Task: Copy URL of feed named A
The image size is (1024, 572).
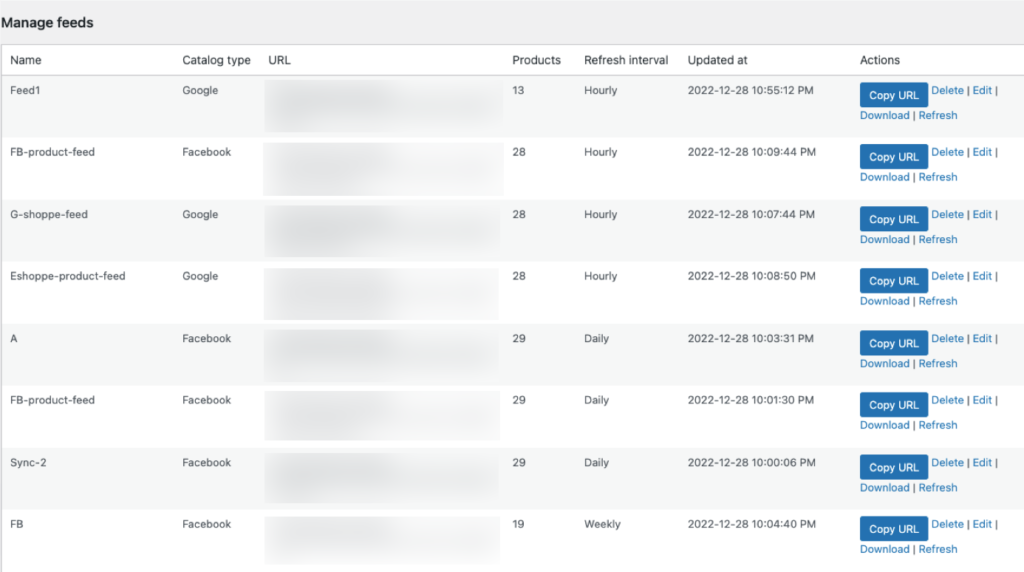Action: coord(894,343)
